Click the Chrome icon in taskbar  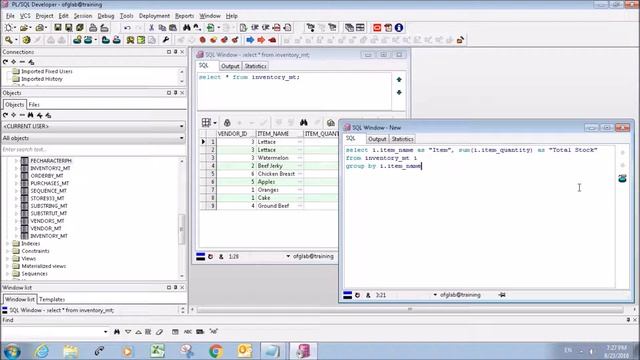pos(216,351)
